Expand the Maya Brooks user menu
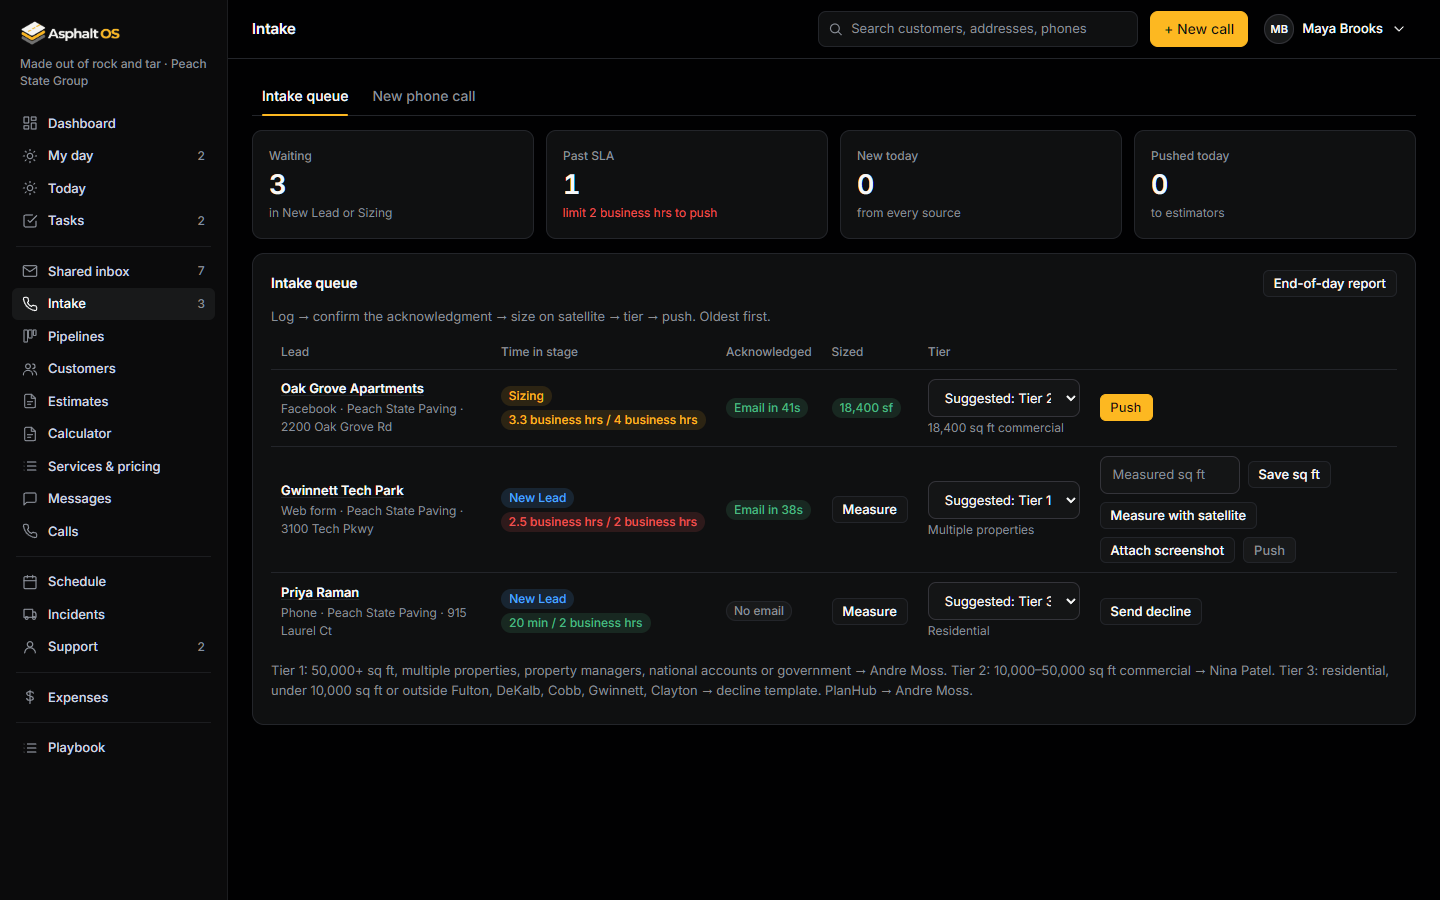This screenshot has width=1440, height=900. [x=1336, y=29]
